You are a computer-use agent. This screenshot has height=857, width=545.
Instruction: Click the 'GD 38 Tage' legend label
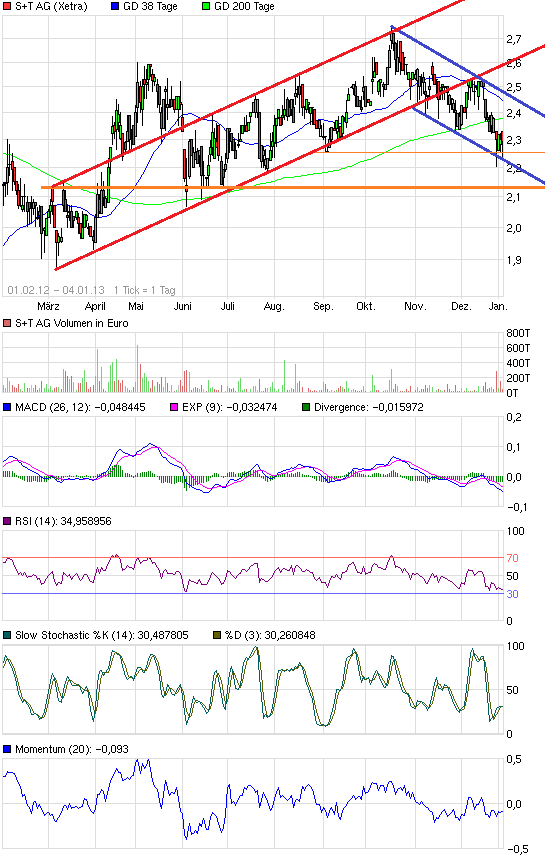(150, 7)
